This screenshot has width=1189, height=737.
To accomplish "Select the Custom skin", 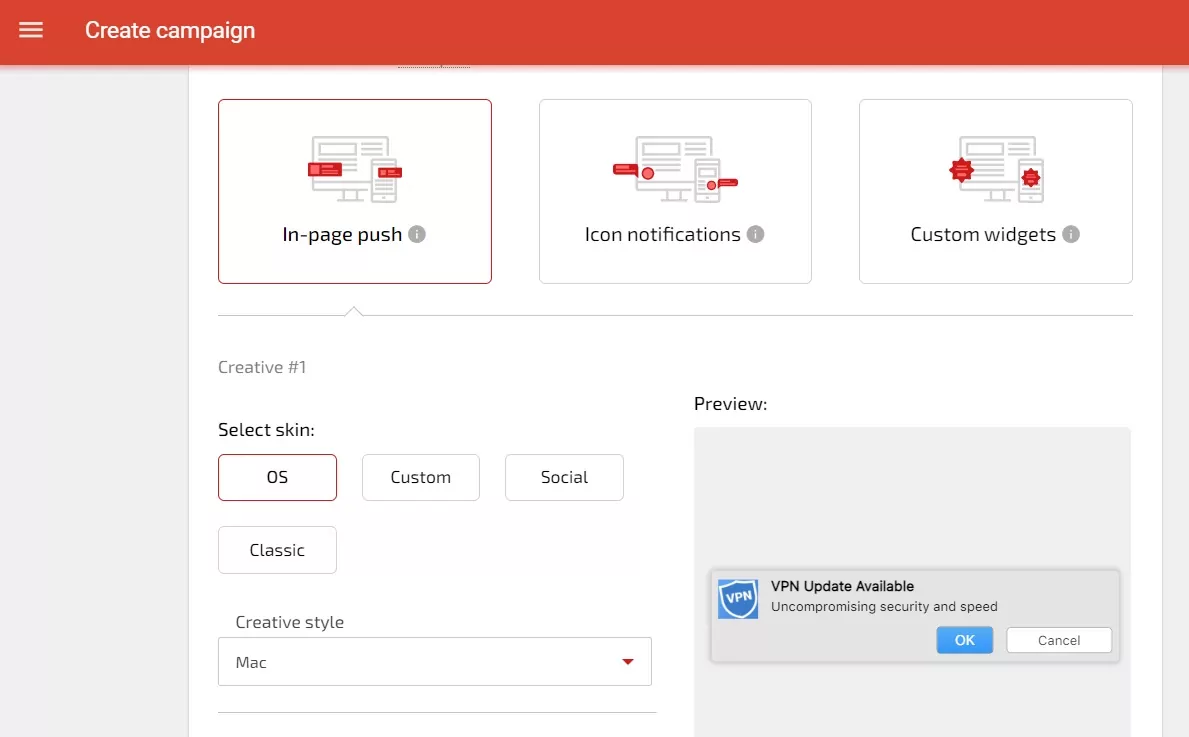I will 420,477.
